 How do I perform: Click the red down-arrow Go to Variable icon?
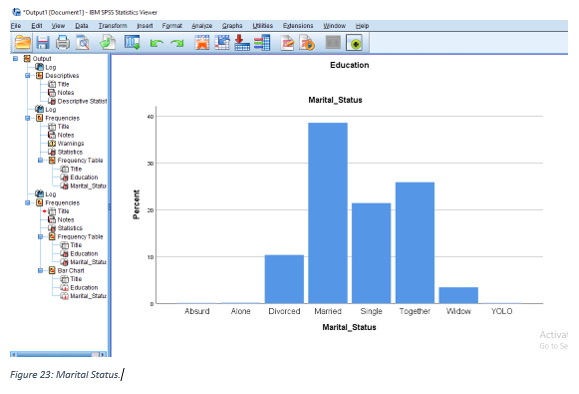[242, 43]
